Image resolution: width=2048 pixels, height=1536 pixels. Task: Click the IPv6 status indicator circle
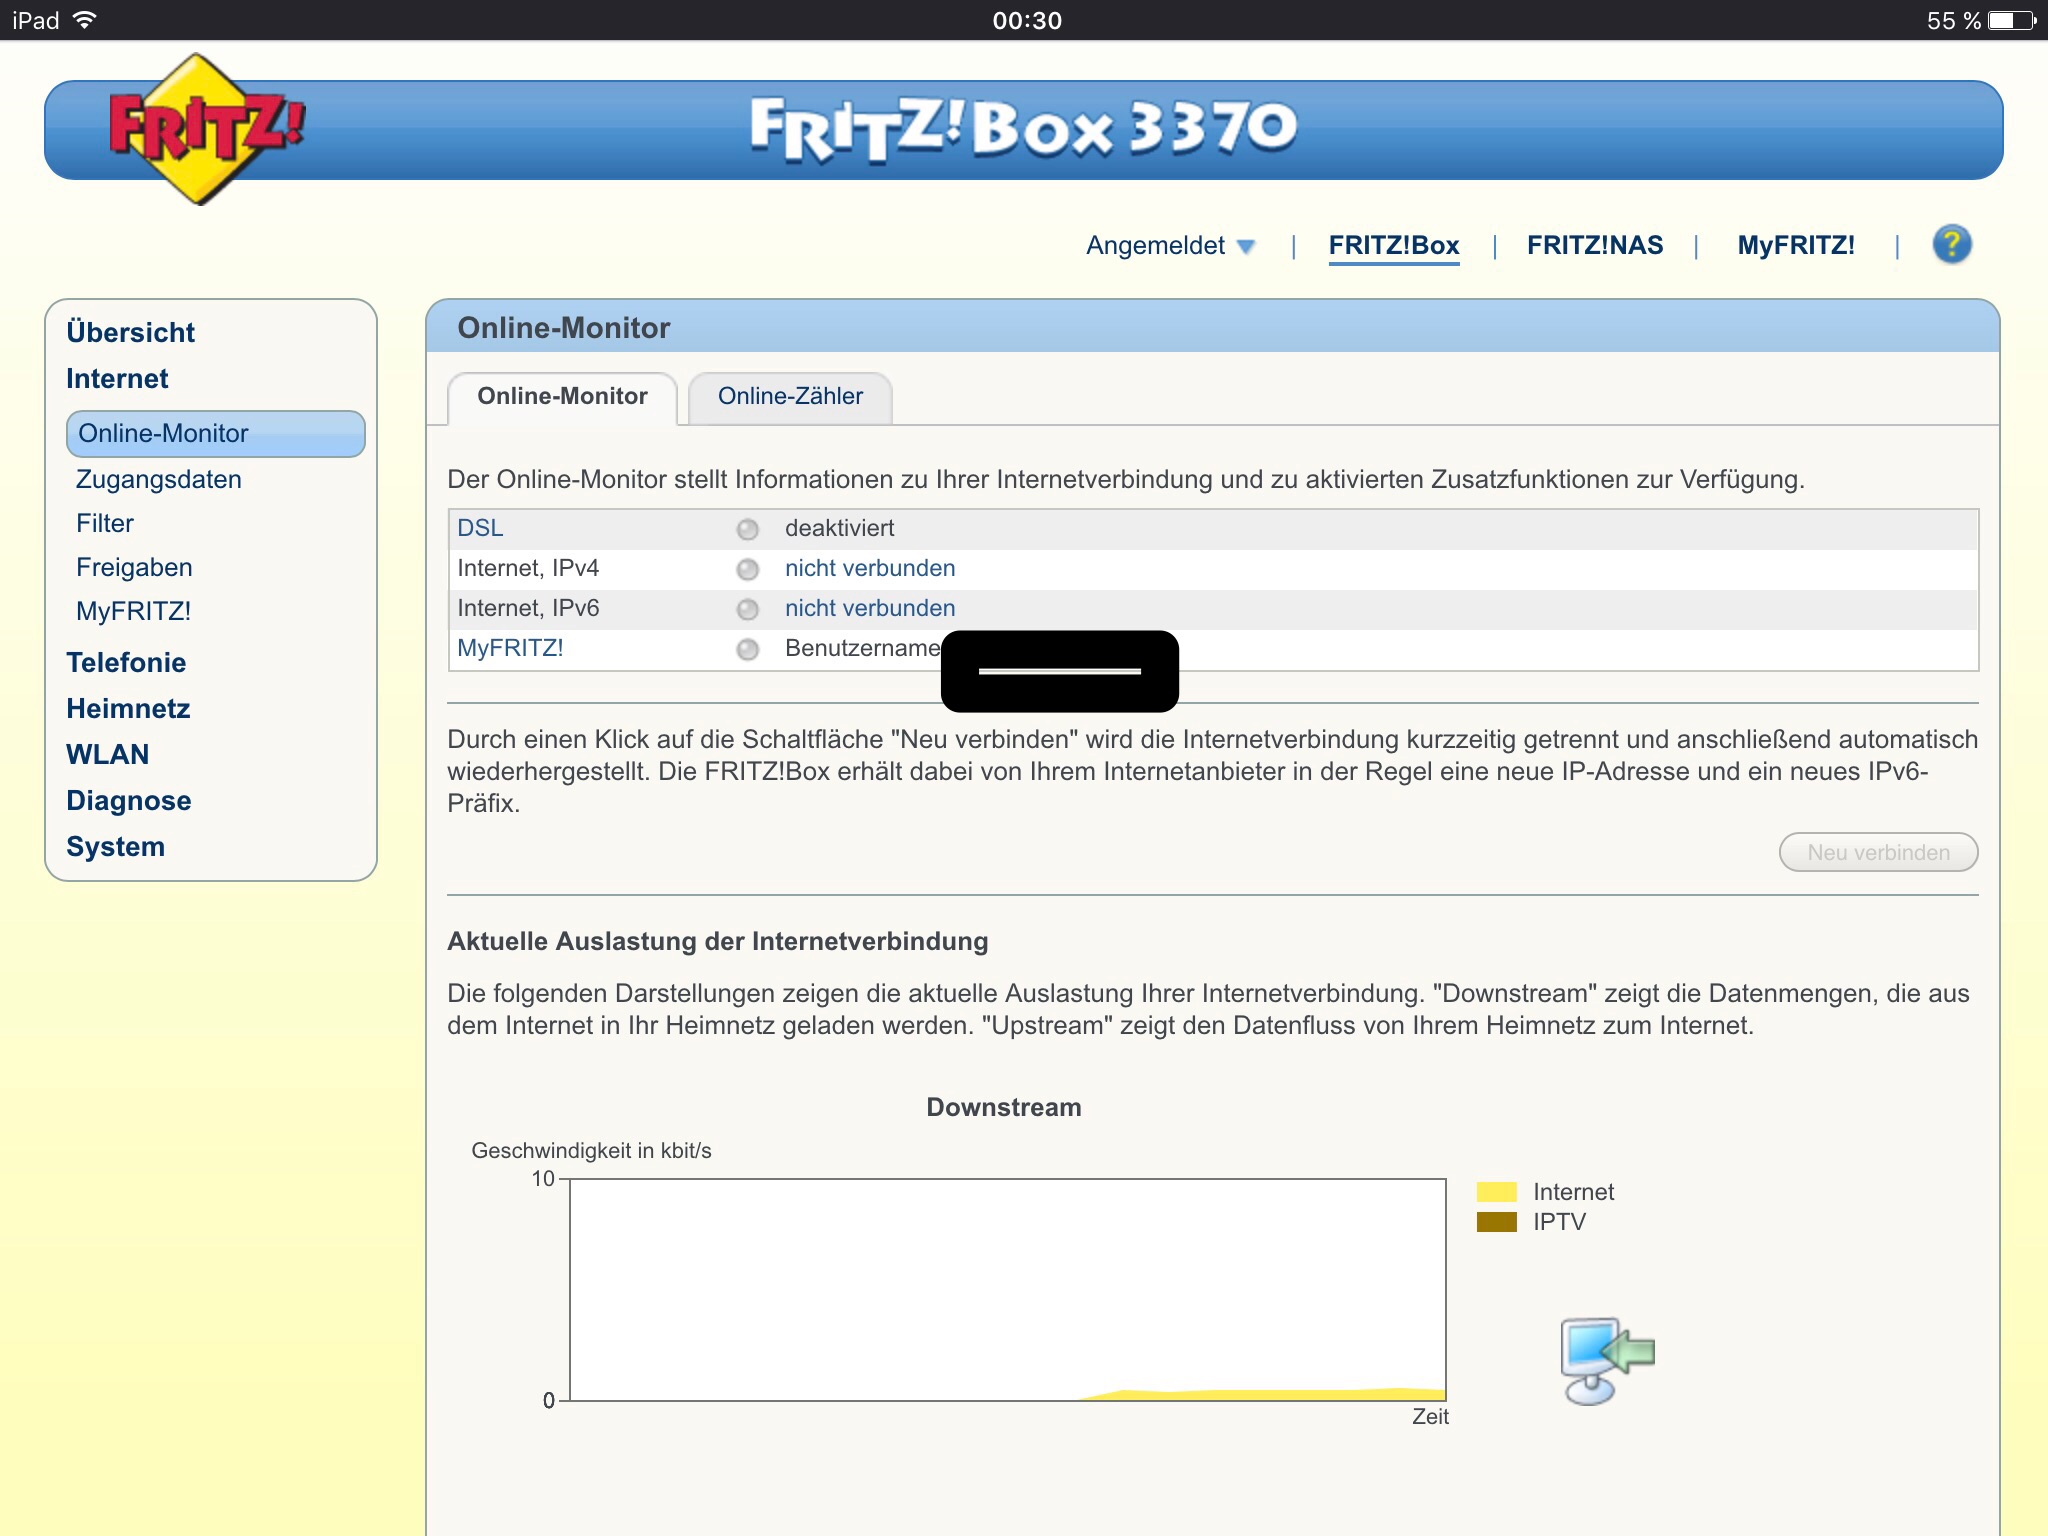pyautogui.click(x=747, y=609)
